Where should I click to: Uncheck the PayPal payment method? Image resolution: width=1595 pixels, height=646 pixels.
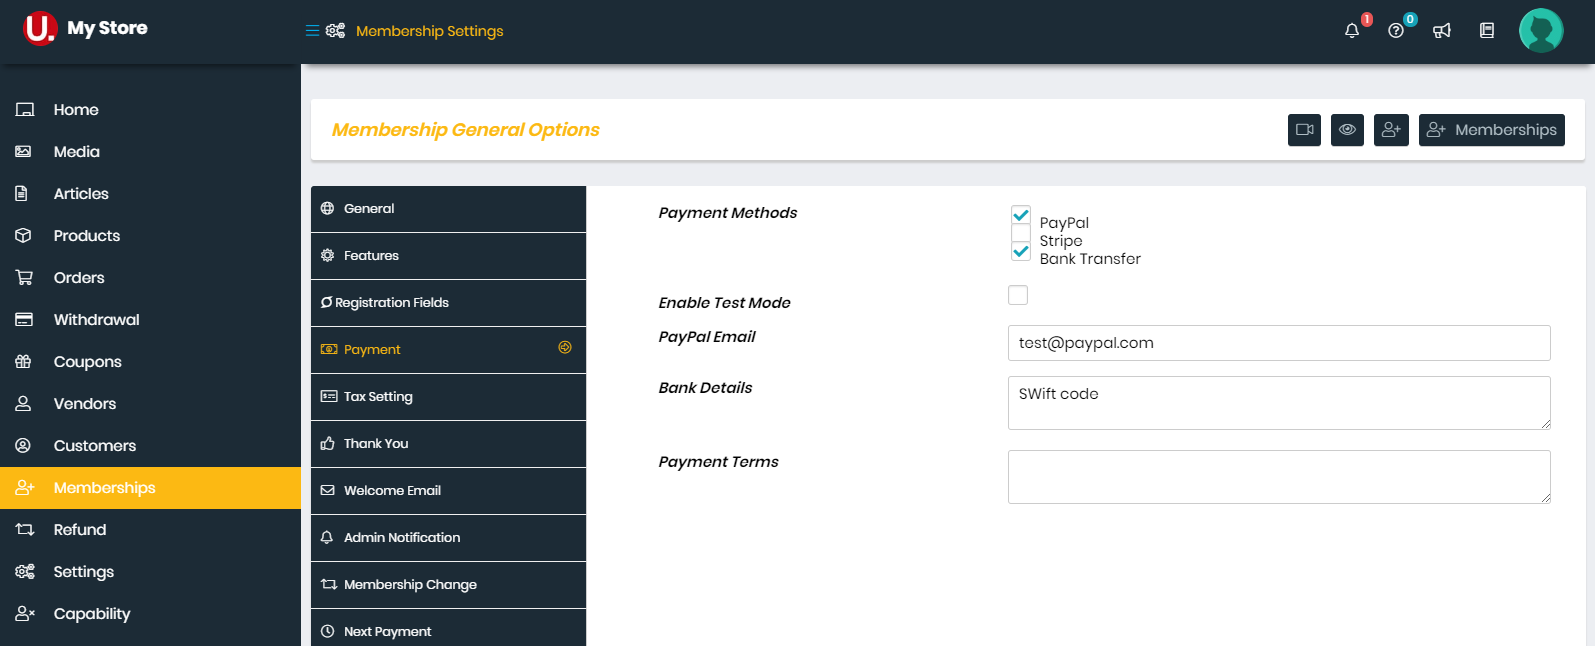pyautogui.click(x=1021, y=215)
